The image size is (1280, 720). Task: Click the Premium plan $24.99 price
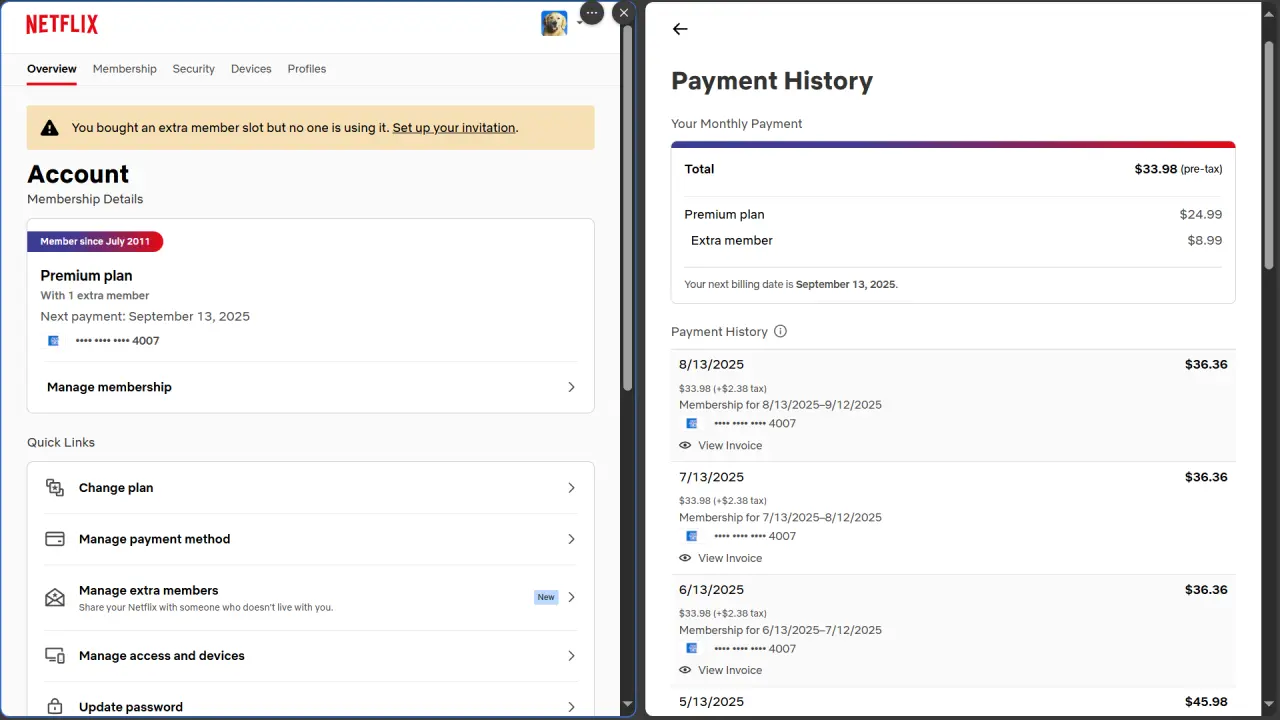click(1200, 214)
